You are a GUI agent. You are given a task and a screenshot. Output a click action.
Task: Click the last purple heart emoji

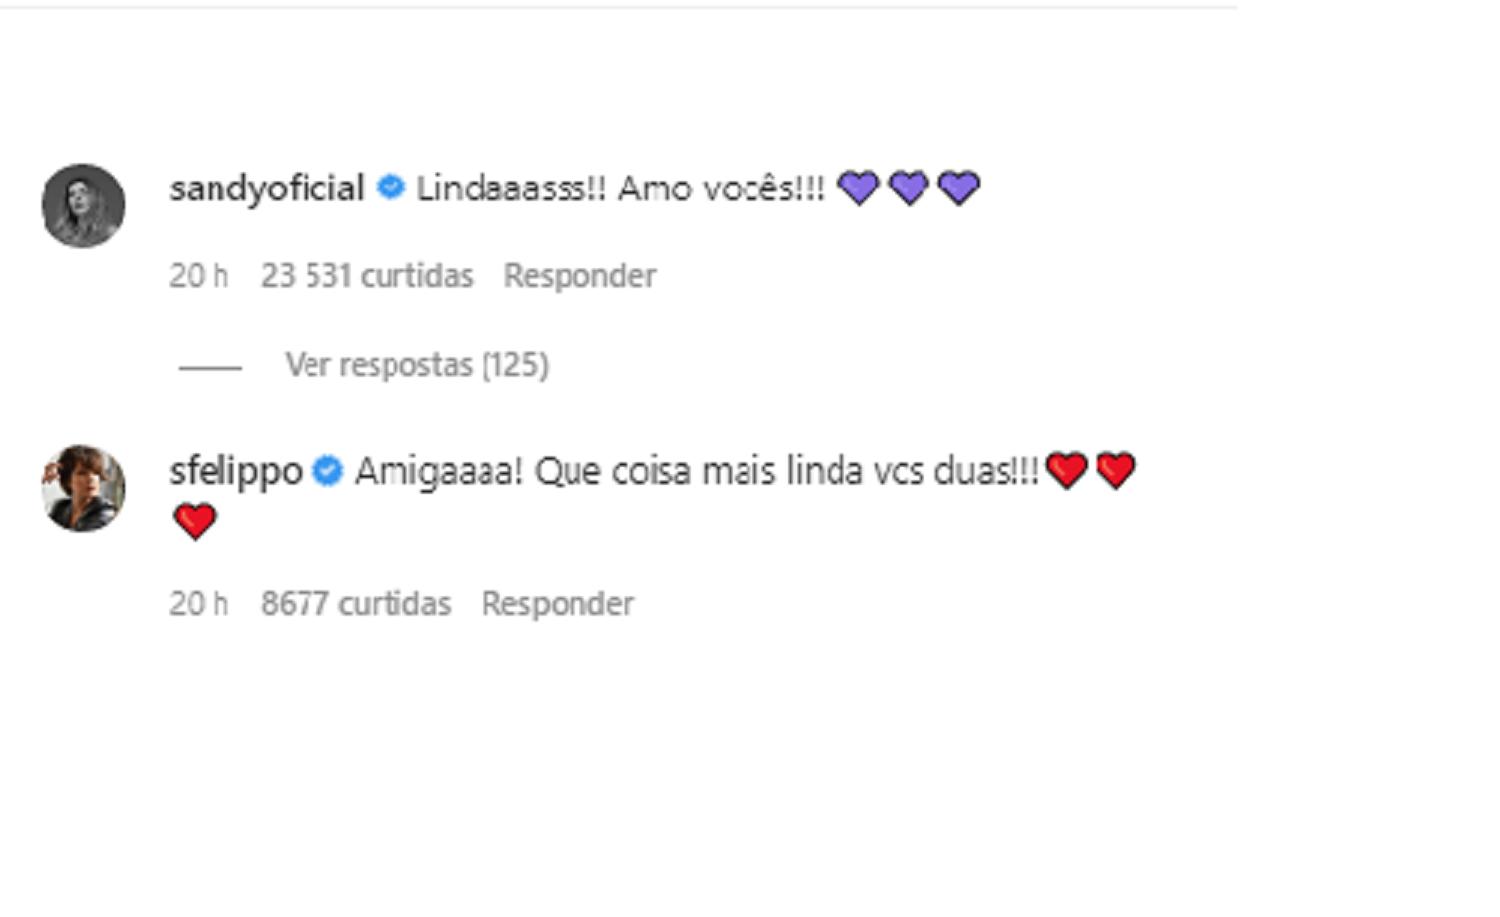point(959,188)
